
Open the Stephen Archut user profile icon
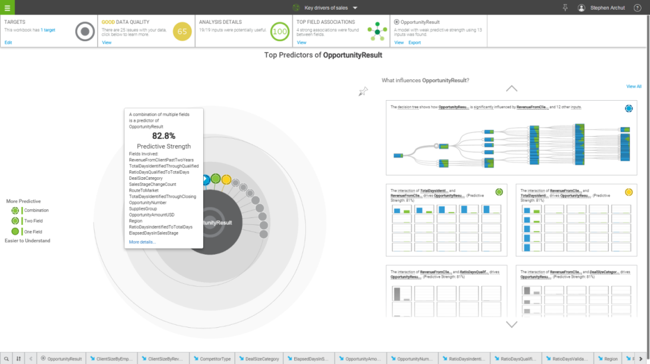(x=581, y=8)
